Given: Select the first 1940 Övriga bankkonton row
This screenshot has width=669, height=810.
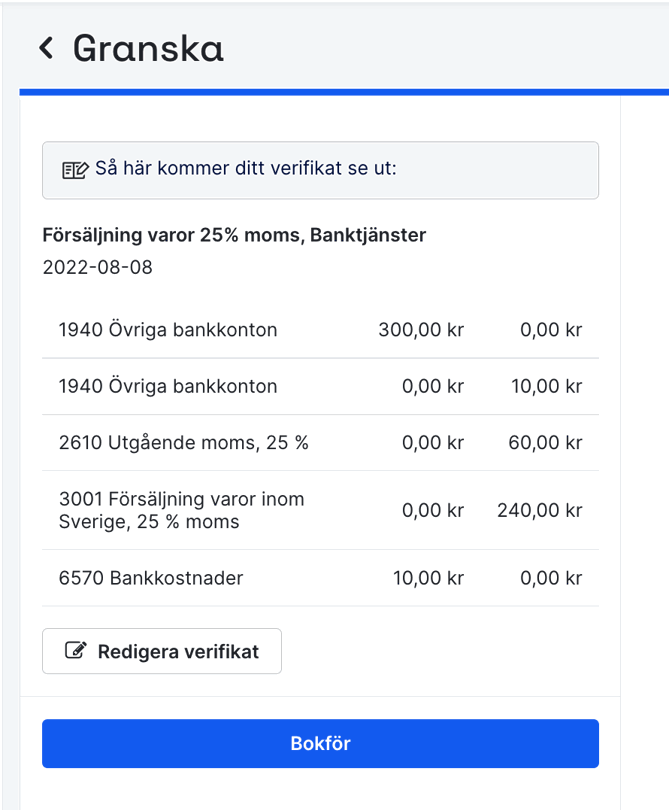Looking at the screenshot, I should coord(170,329).
